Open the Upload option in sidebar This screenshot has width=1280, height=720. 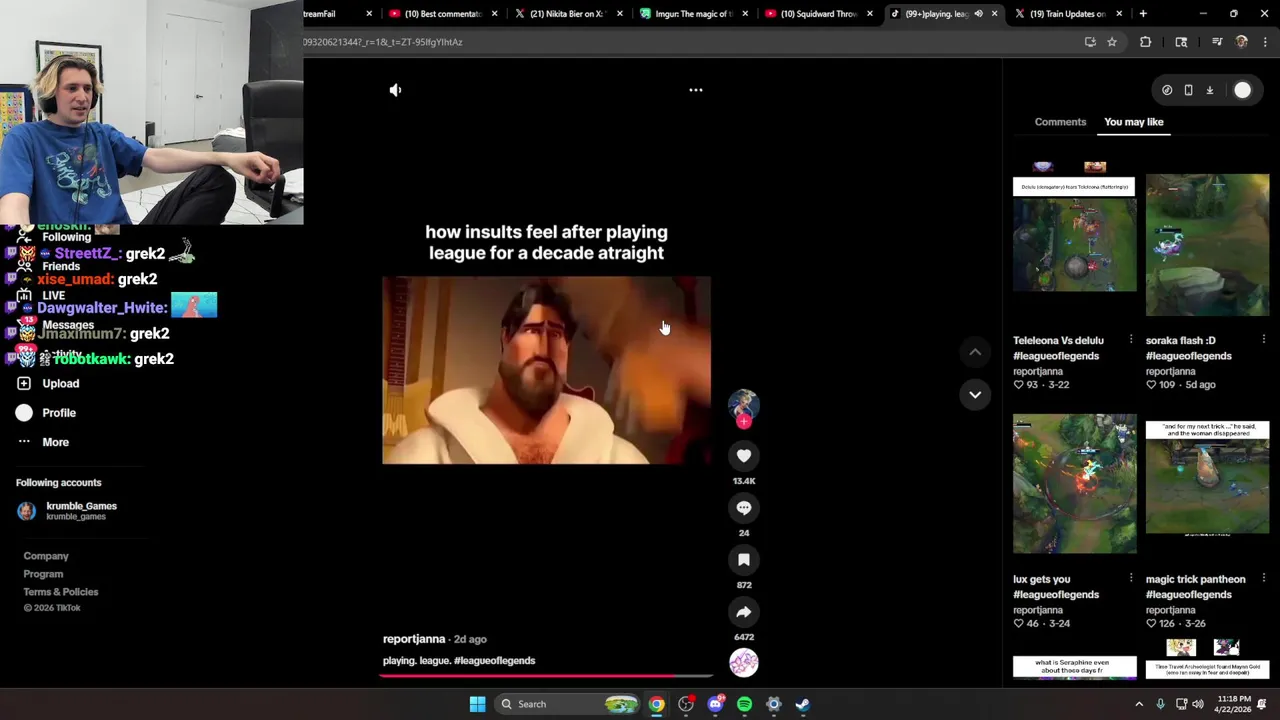click(48, 384)
